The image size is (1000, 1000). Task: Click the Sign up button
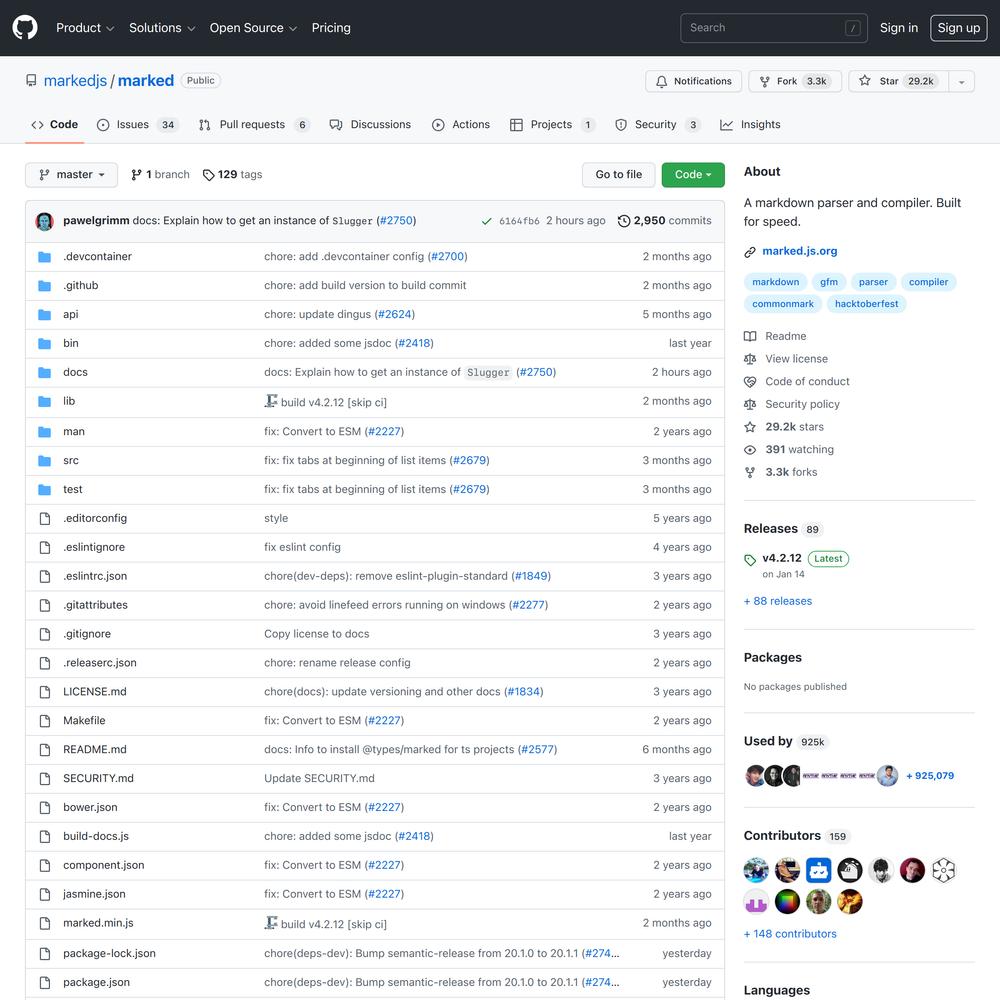pyautogui.click(x=959, y=27)
